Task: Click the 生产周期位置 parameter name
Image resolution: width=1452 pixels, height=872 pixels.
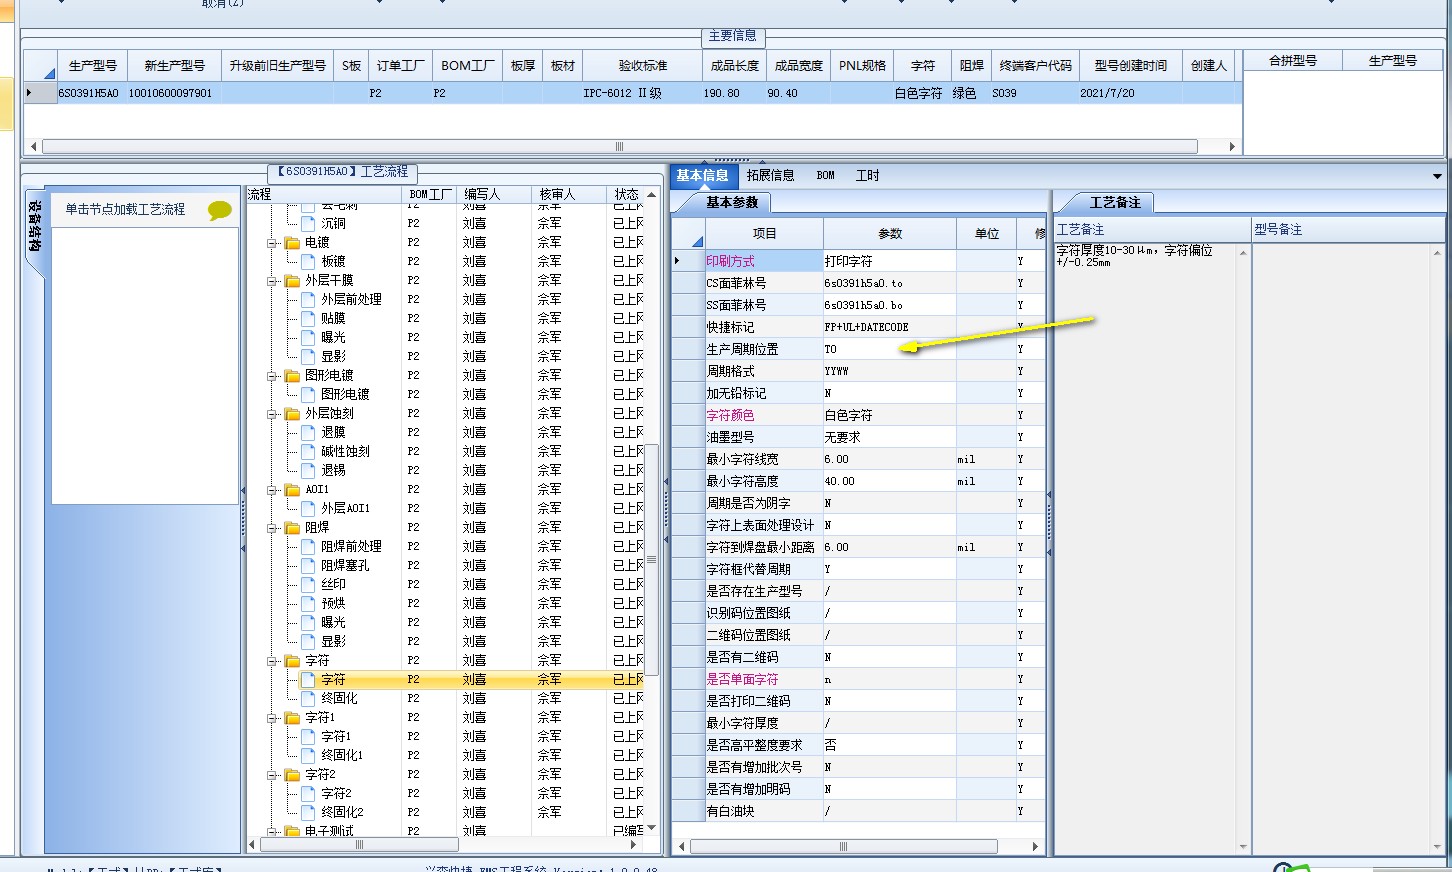Action: tap(742, 349)
